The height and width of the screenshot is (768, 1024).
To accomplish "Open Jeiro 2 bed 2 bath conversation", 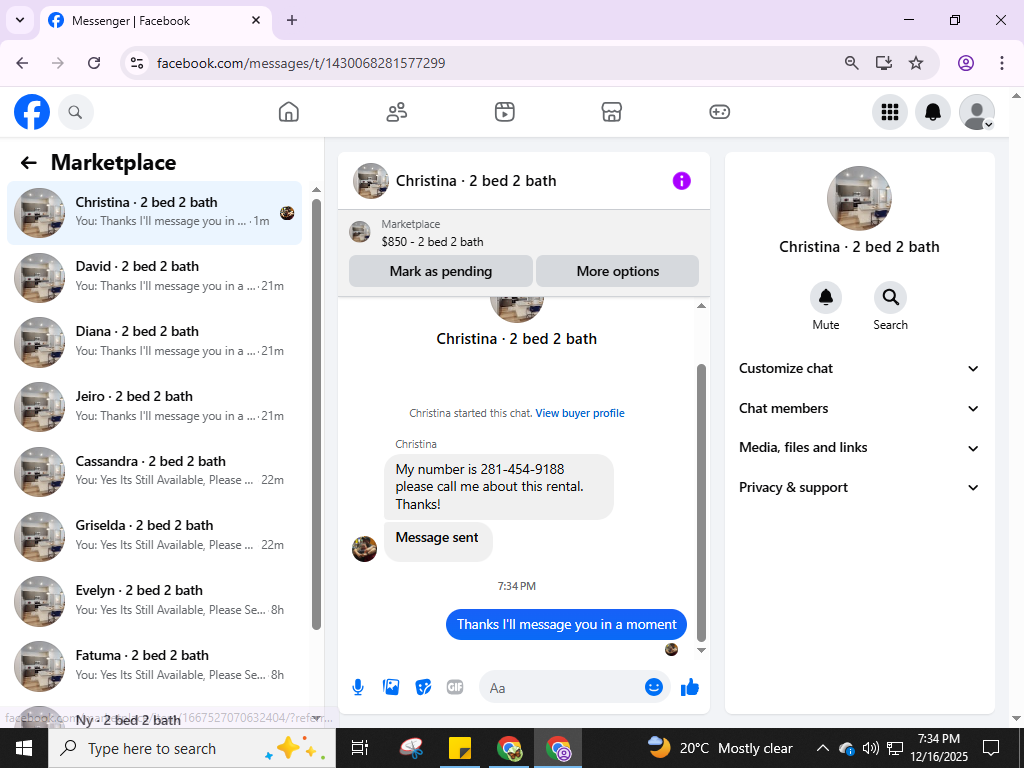I will [154, 406].
